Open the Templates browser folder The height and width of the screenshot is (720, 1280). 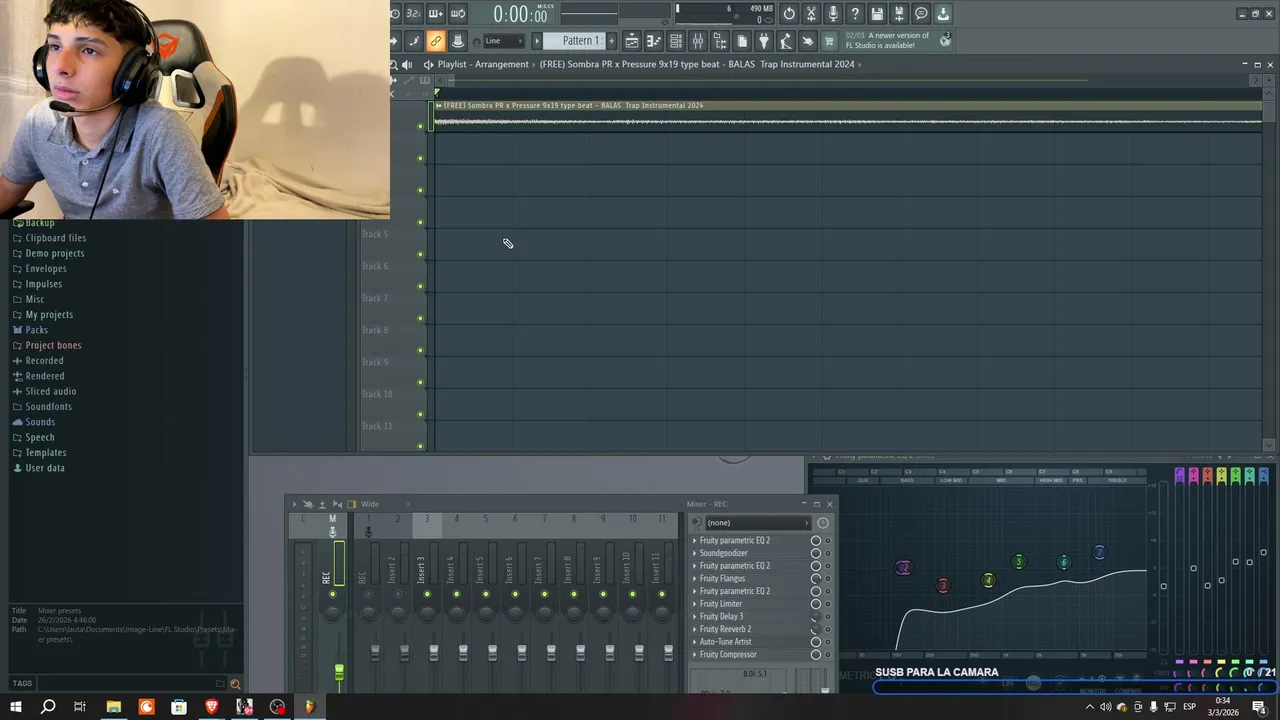(45, 453)
